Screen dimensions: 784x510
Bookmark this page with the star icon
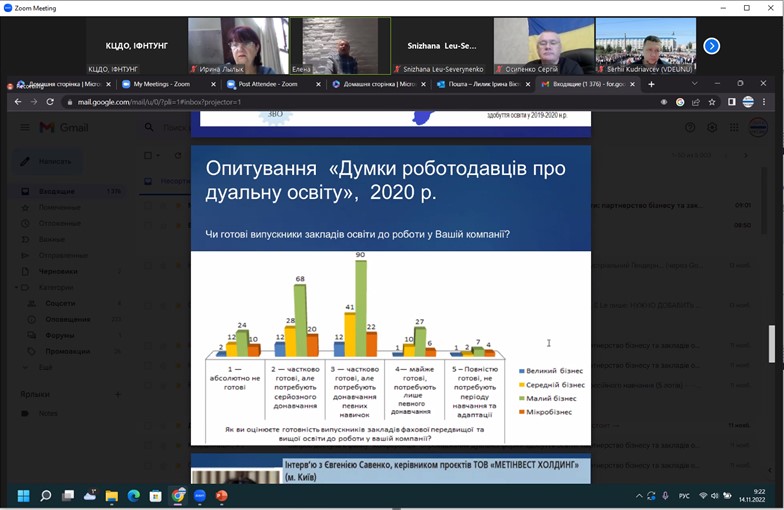click(x=712, y=102)
